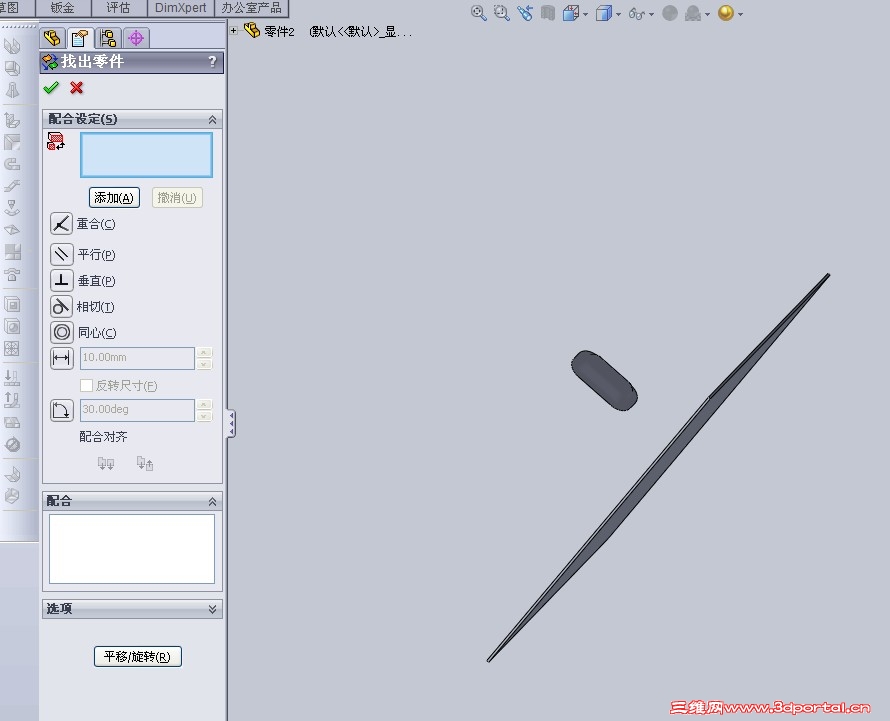Increase the 30.00deg angle value
890x721 pixels.
(x=204, y=404)
